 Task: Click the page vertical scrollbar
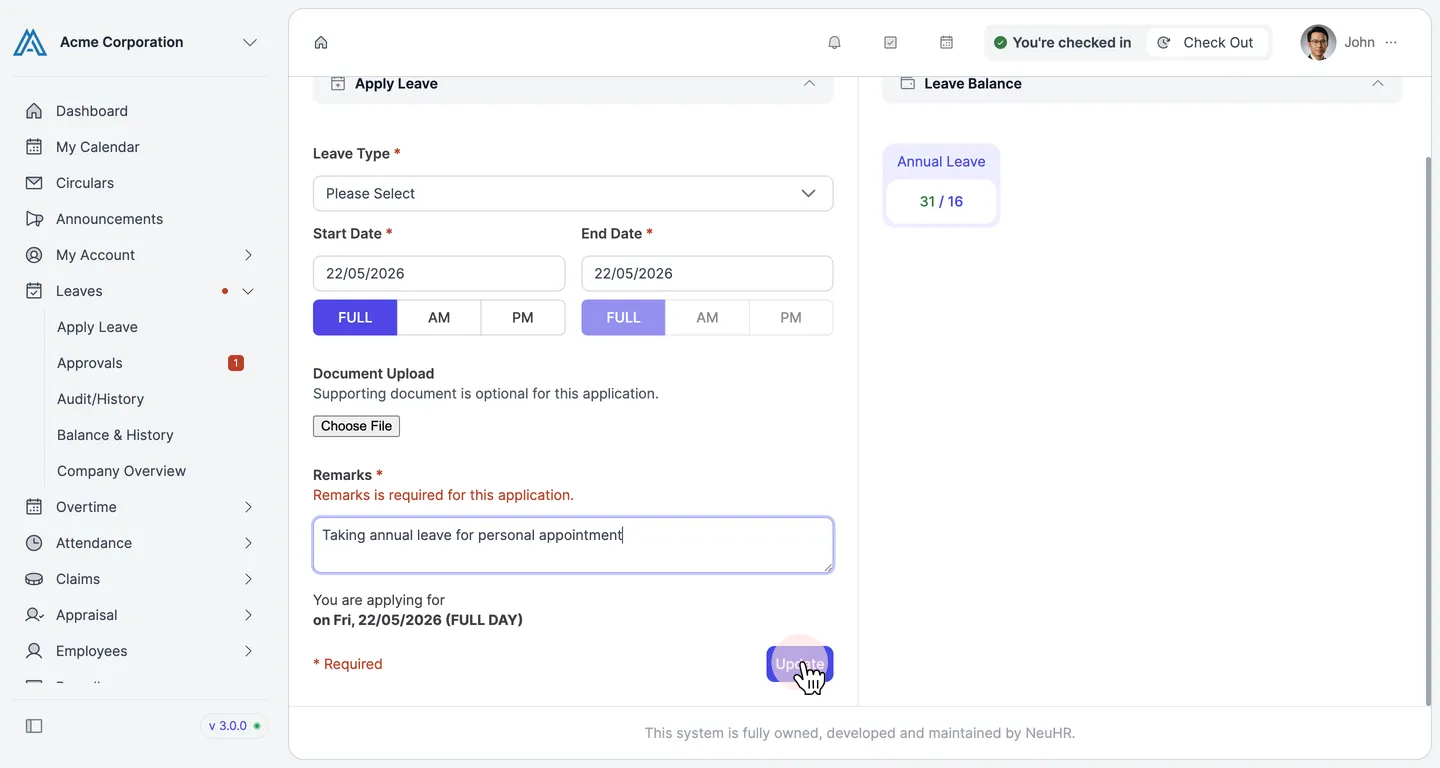coord(1428,430)
